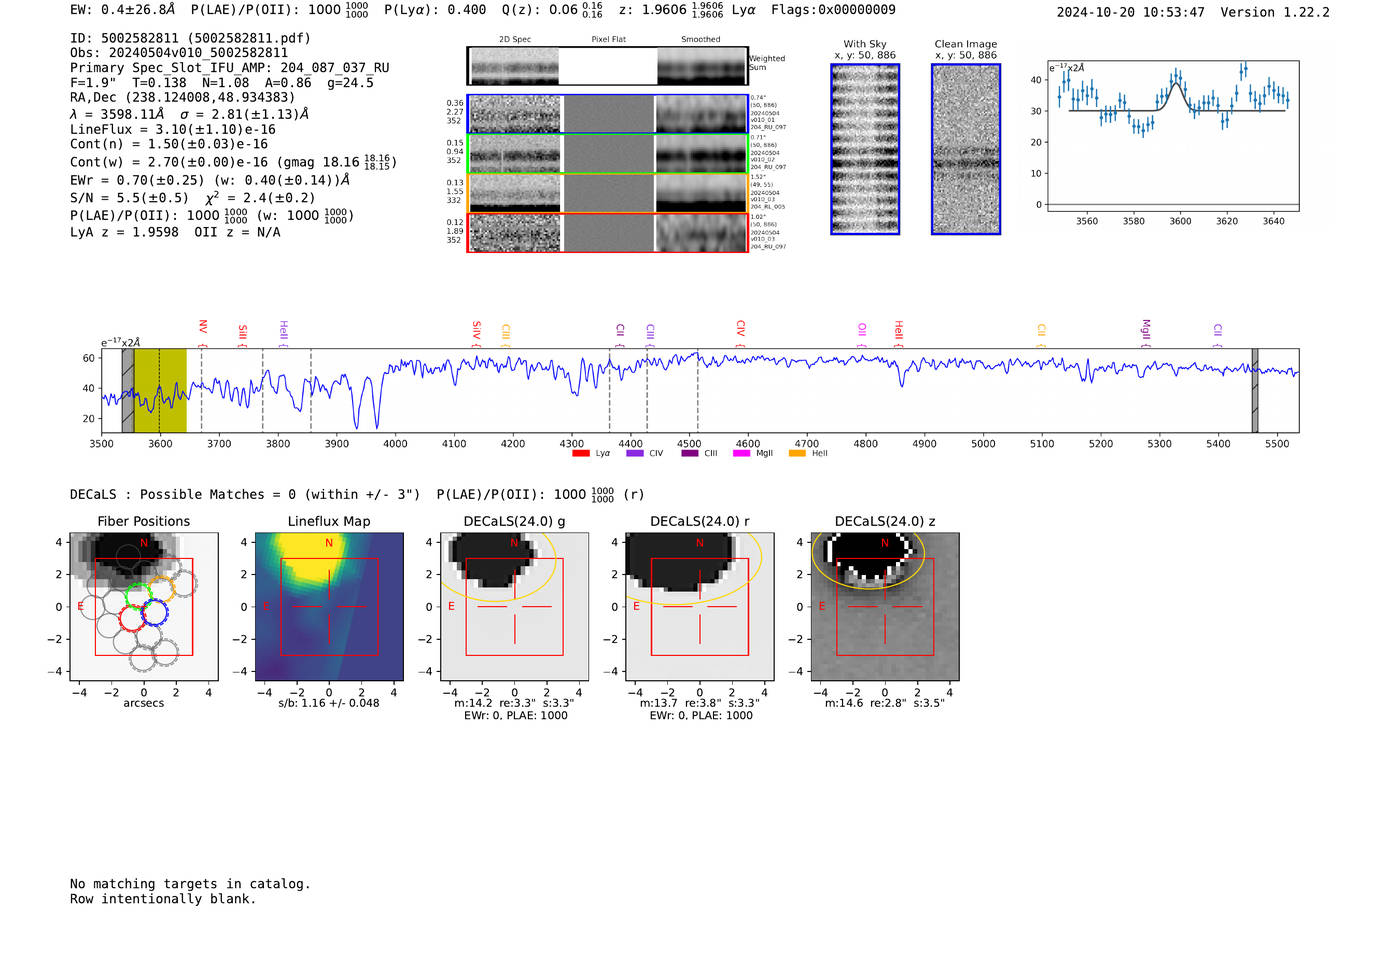Select the magenta OII line marker
The height and width of the screenshot is (953, 1400).
pyautogui.click(x=862, y=330)
